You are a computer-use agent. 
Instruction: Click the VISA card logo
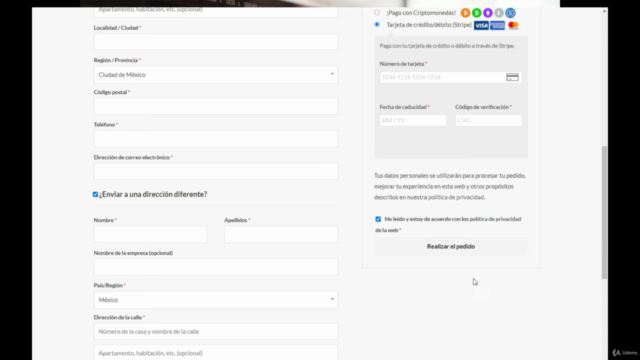481,25
